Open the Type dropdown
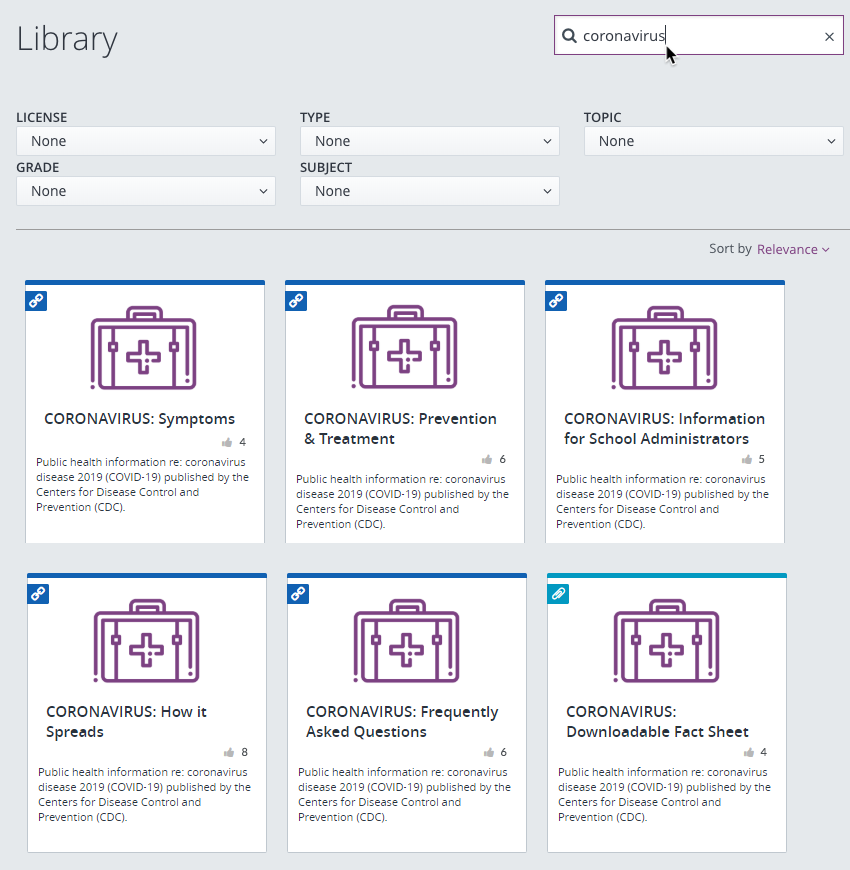The image size is (850, 870). point(429,141)
